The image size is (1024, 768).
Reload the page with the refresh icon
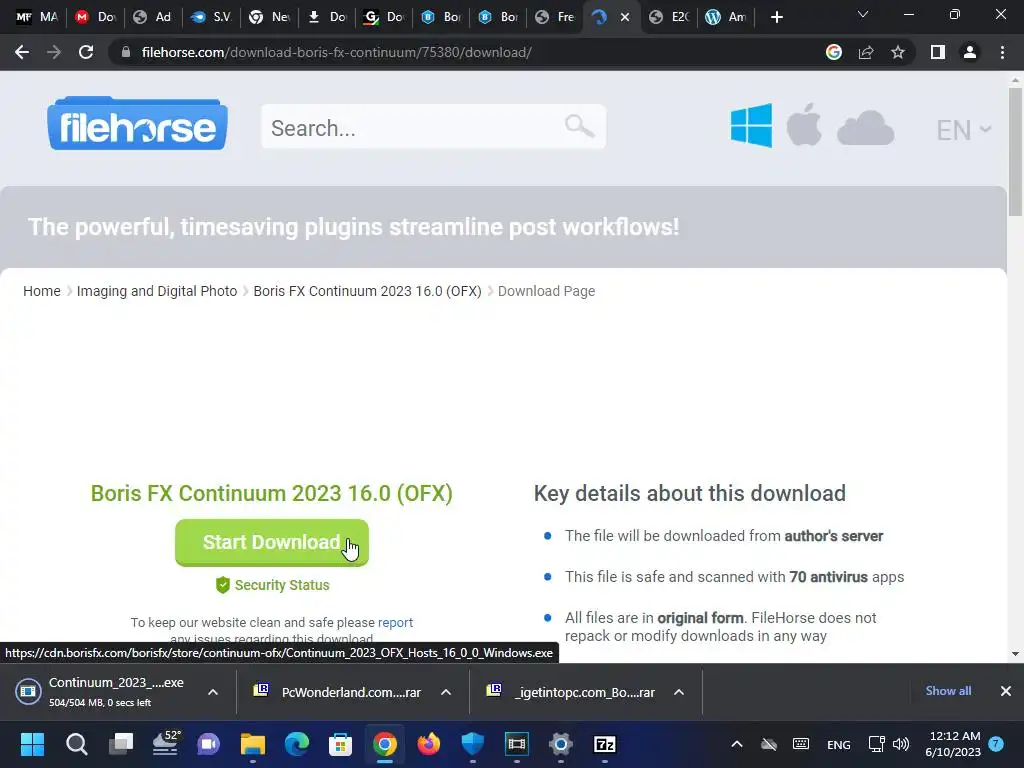[x=86, y=52]
